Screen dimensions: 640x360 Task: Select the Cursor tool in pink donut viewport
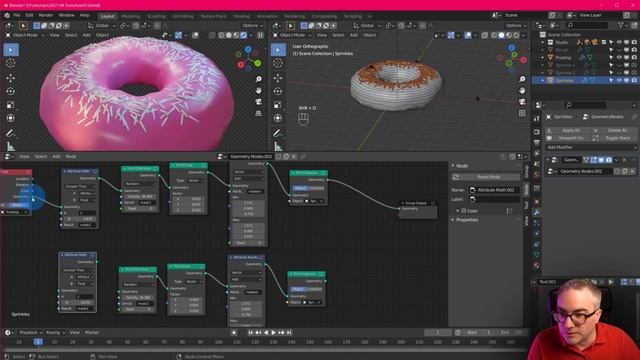click(x=11, y=63)
